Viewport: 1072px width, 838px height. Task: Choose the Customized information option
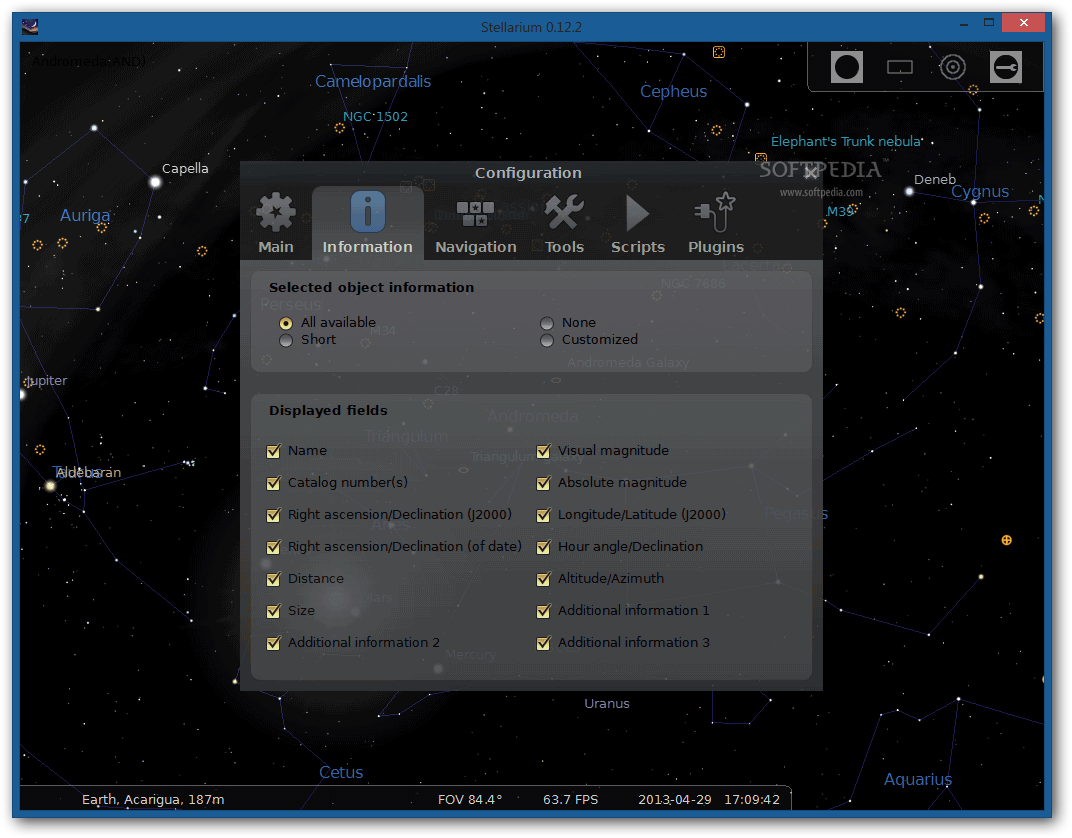coord(547,340)
